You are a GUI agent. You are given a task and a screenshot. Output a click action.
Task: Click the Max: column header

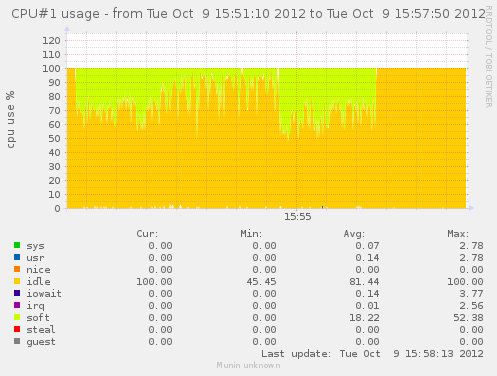pyautogui.click(x=458, y=234)
